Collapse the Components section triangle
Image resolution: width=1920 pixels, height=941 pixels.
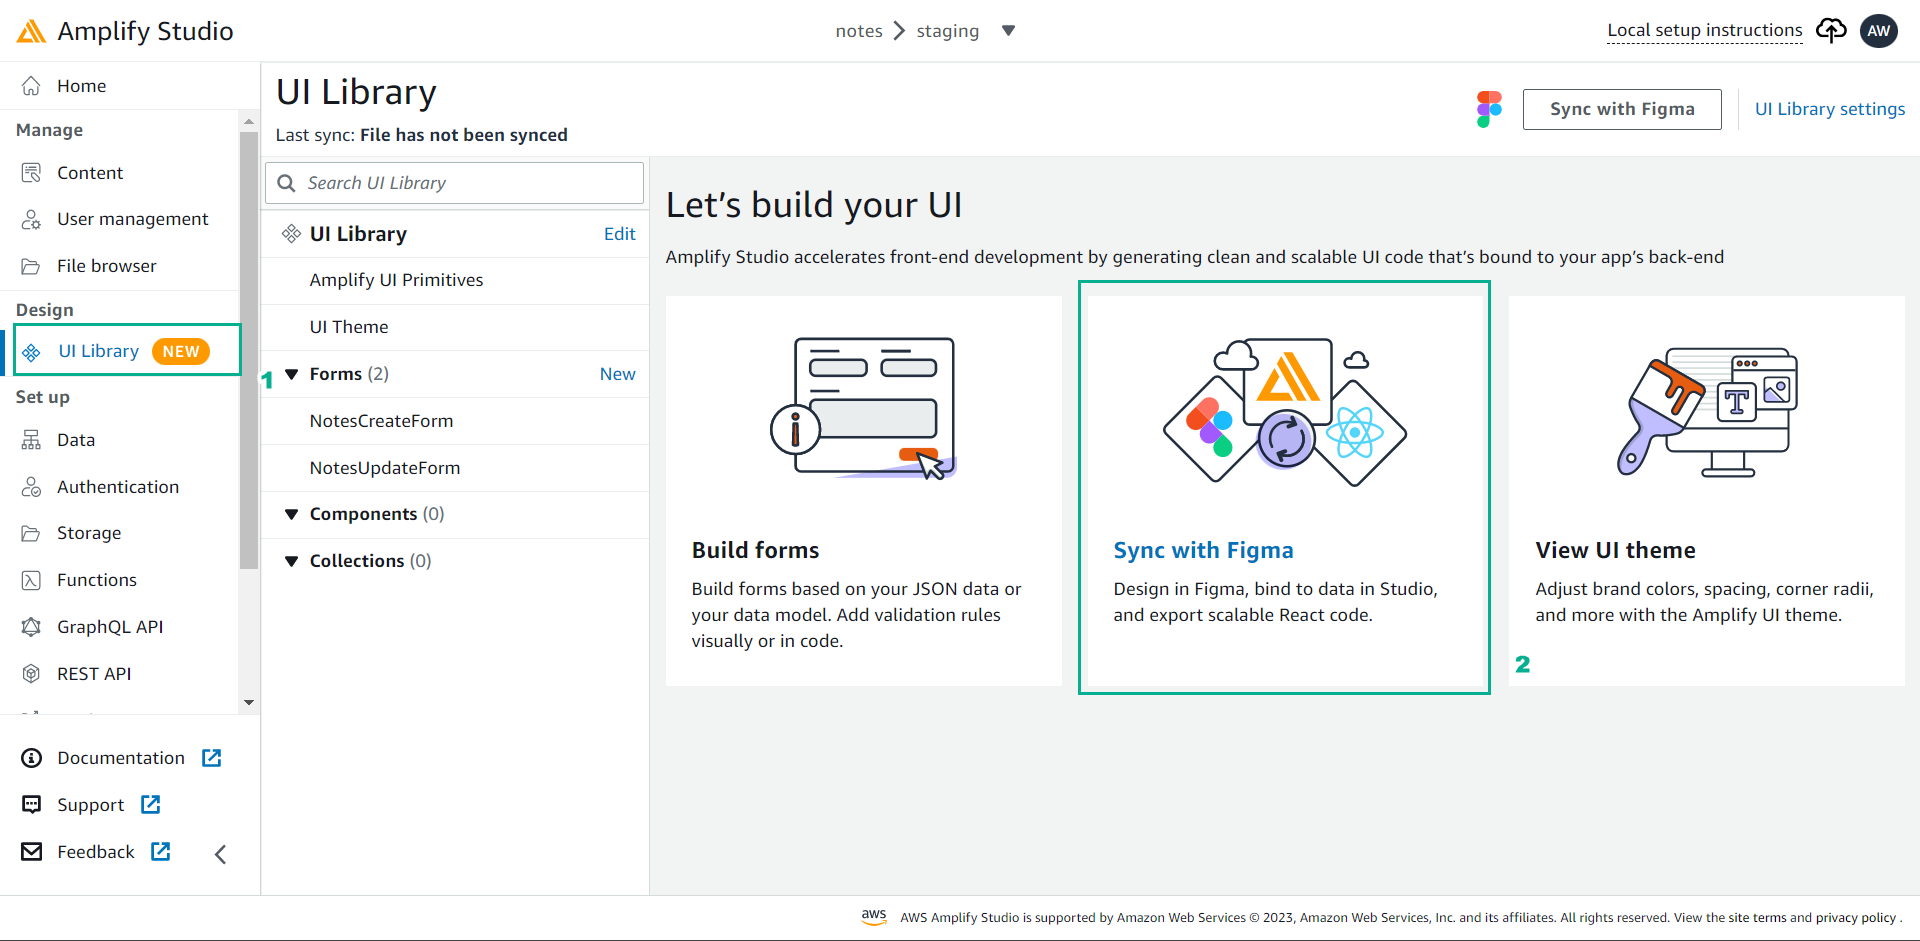(292, 514)
